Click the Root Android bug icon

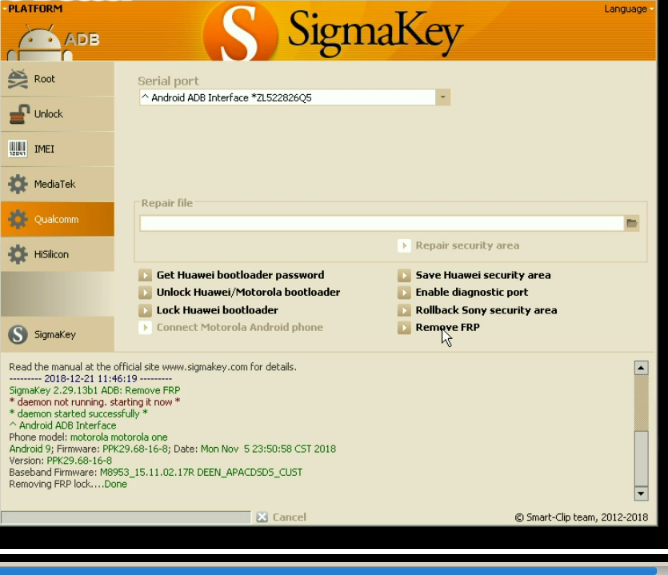(x=18, y=79)
